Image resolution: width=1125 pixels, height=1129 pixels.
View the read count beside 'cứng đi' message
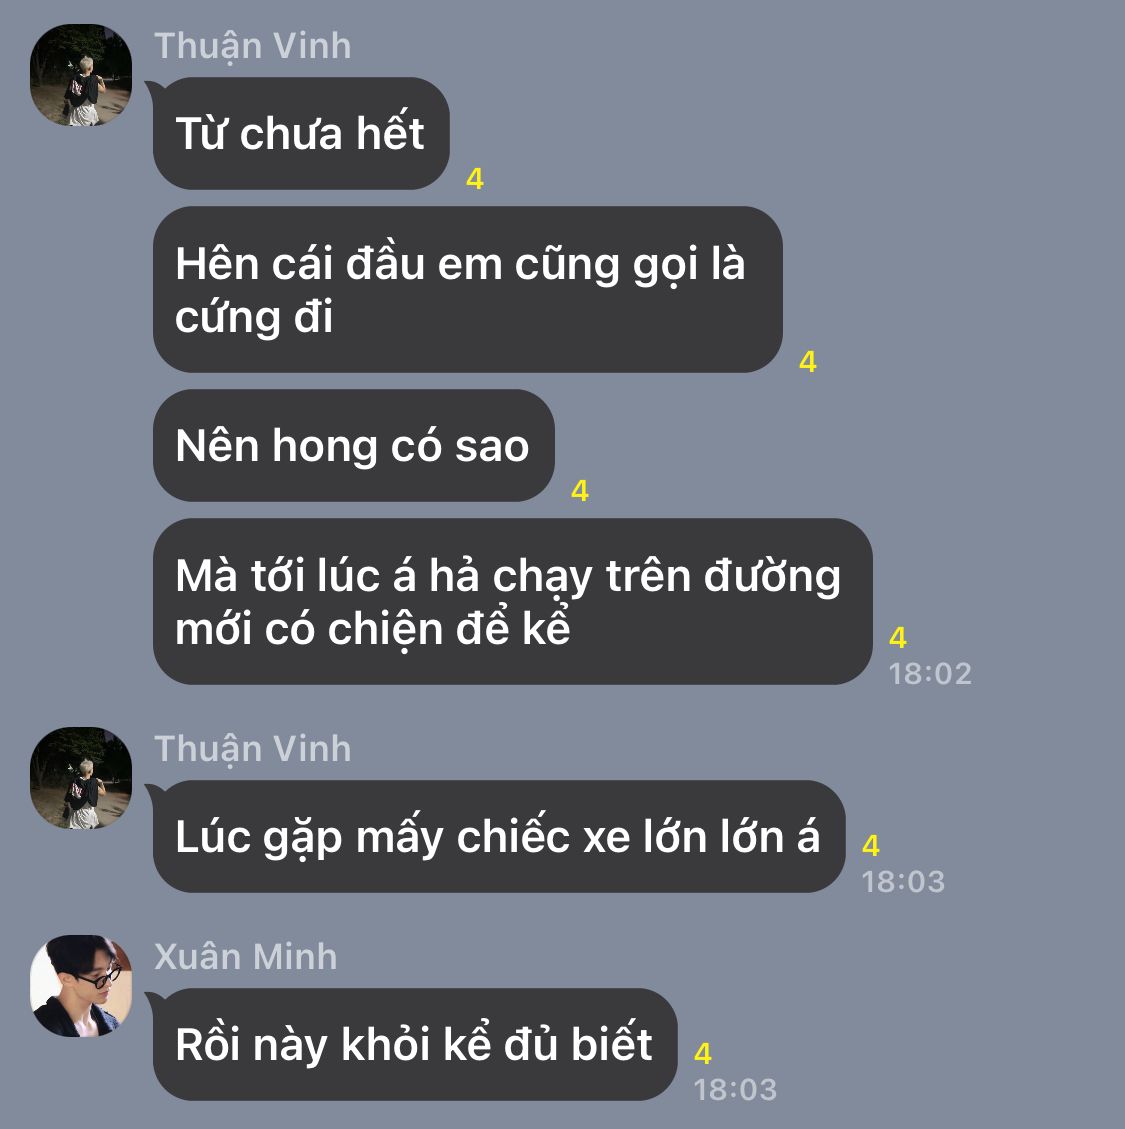808,361
